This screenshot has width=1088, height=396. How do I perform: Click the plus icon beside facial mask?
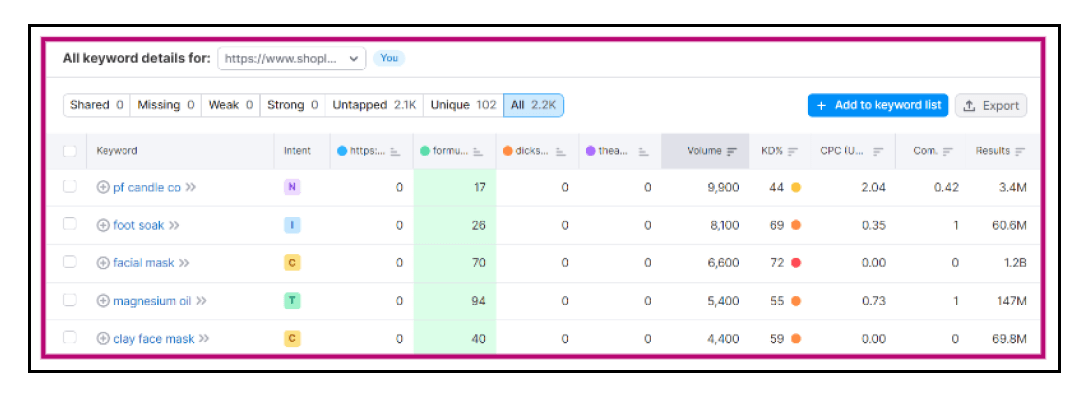click(103, 263)
